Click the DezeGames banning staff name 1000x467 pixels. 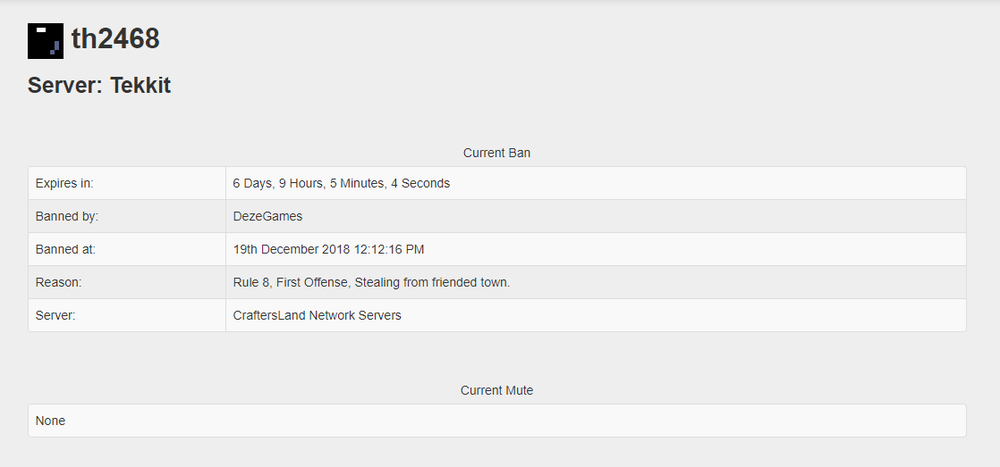pyautogui.click(x=267, y=216)
